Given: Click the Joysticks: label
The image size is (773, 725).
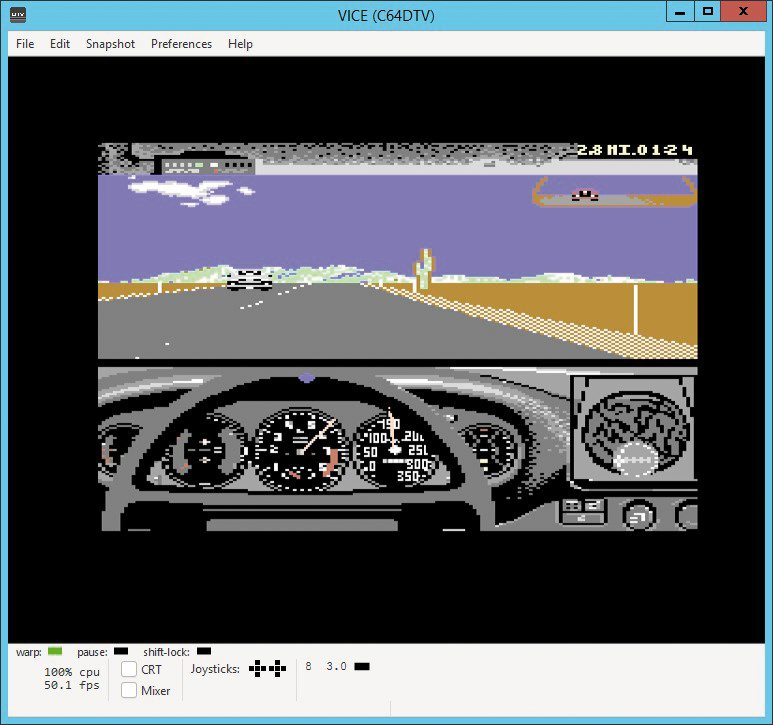Looking at the screenshot, I should [x=215, y=669].
